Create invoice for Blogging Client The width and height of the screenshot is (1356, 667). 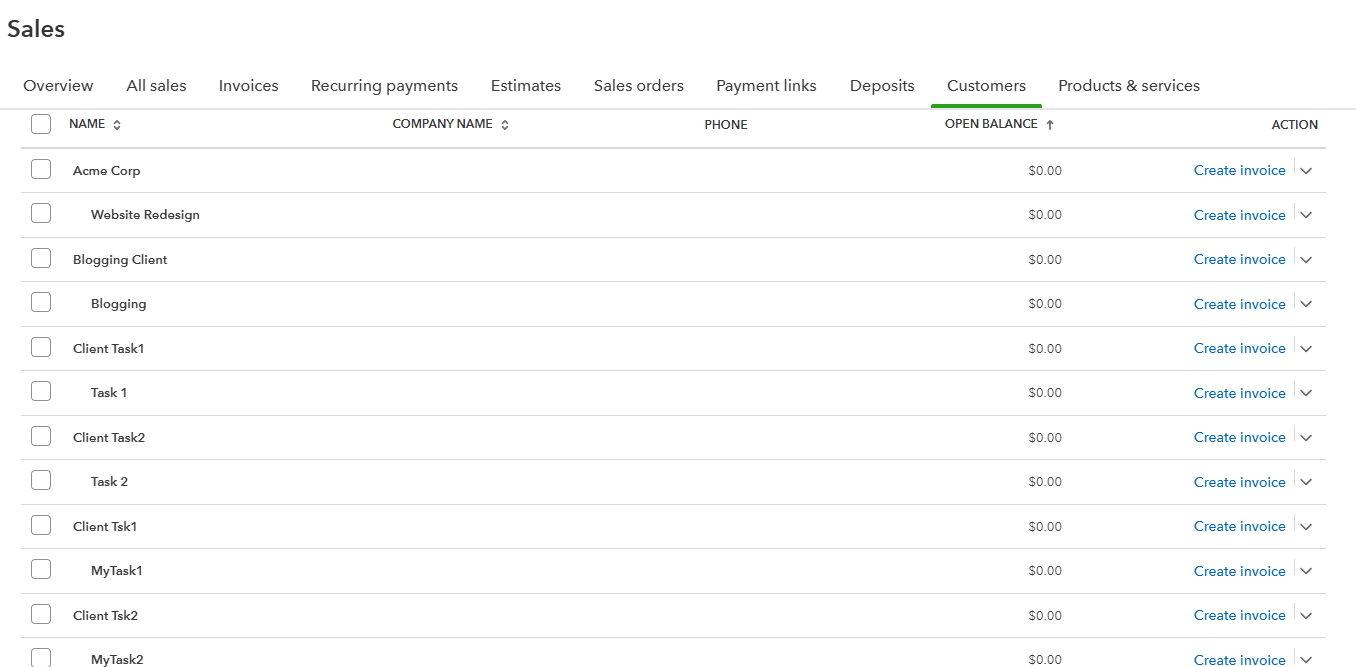pos(1239,259)
